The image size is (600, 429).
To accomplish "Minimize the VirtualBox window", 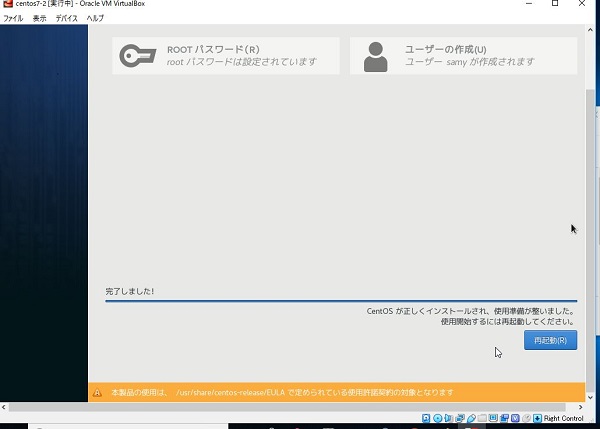I will [529, 3].
